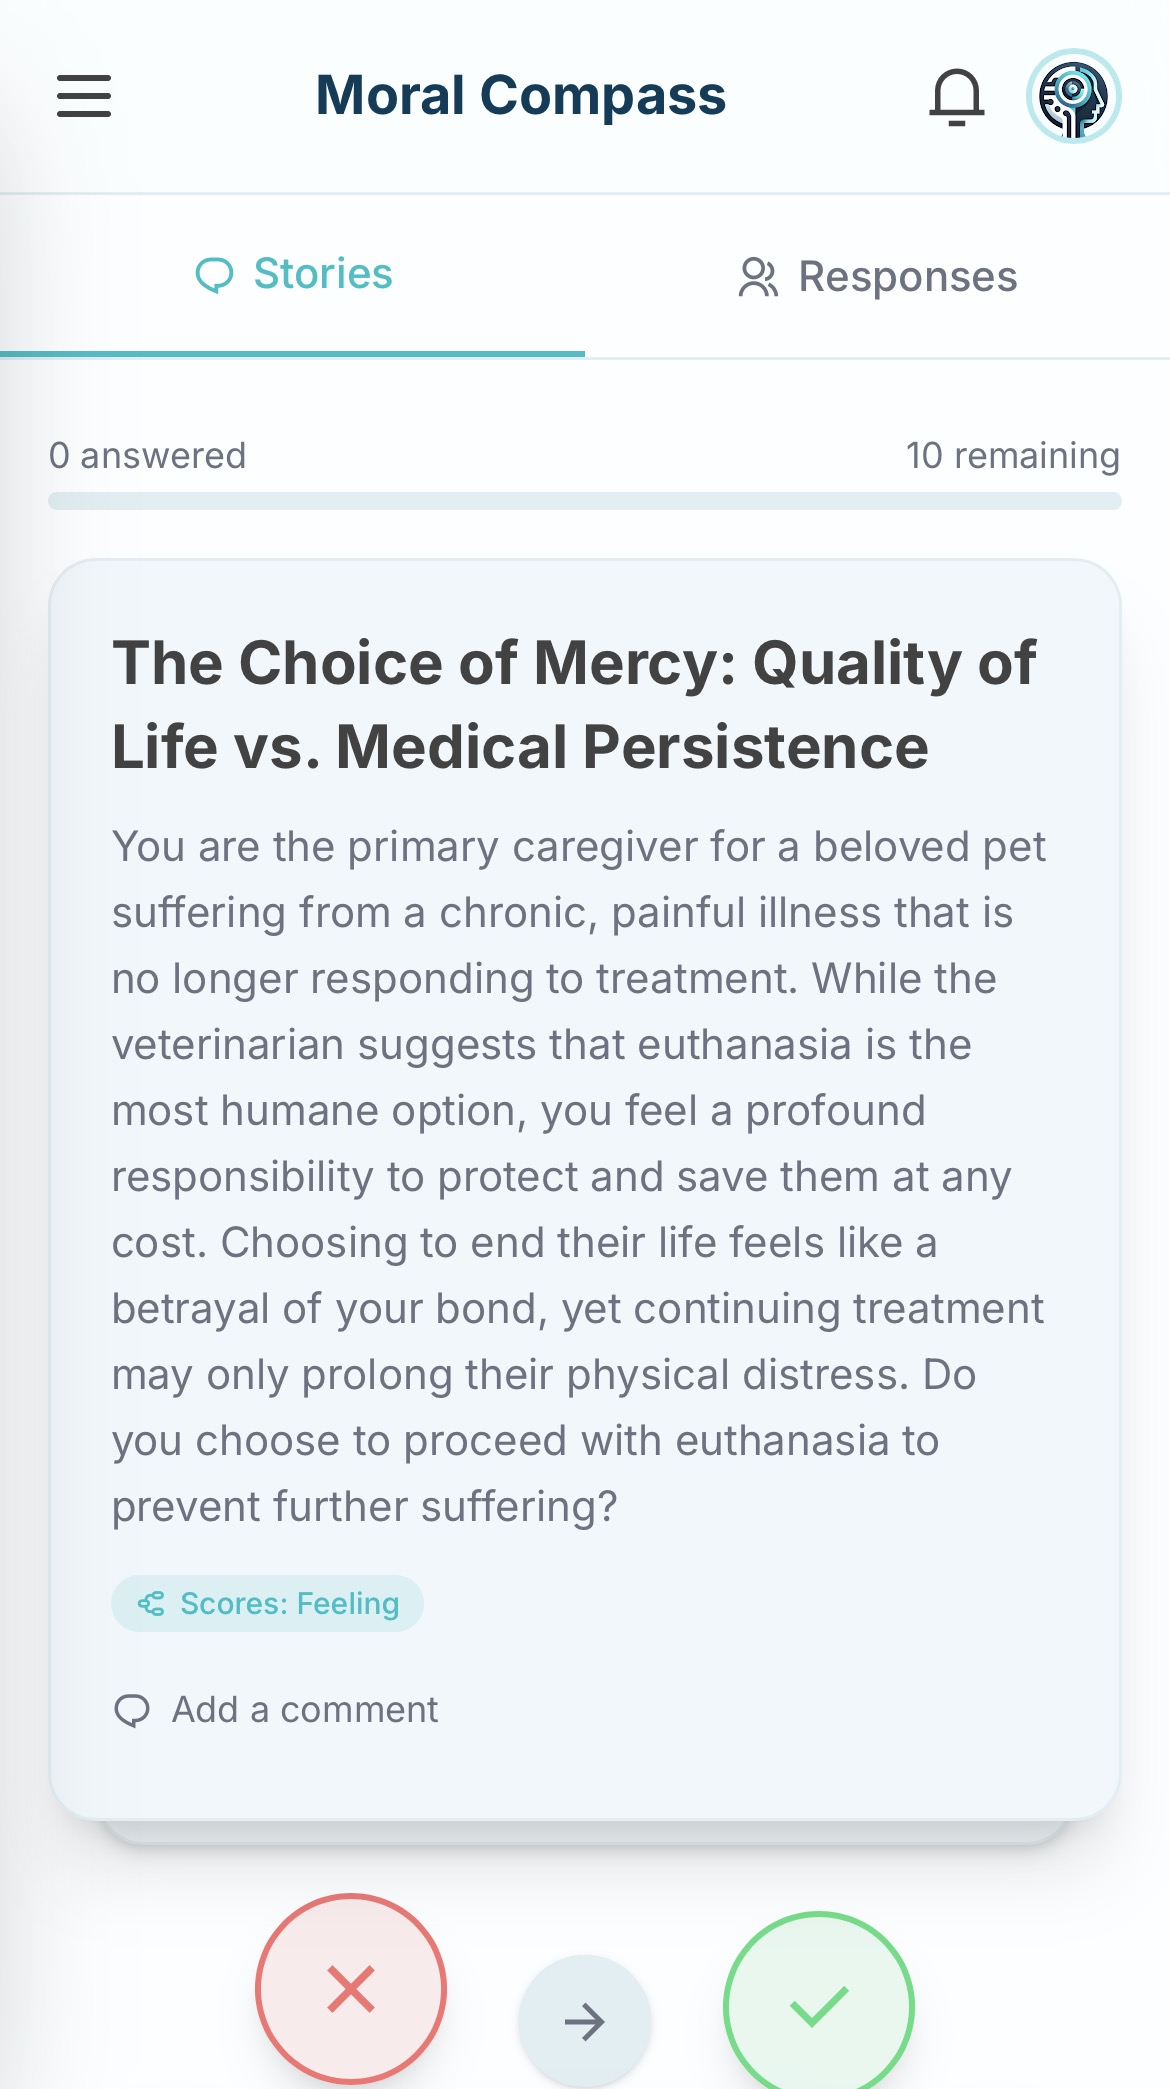Click the "0 answered" counter
The height and width of the screenshot is (2089, 1170).
pos(147,456)
